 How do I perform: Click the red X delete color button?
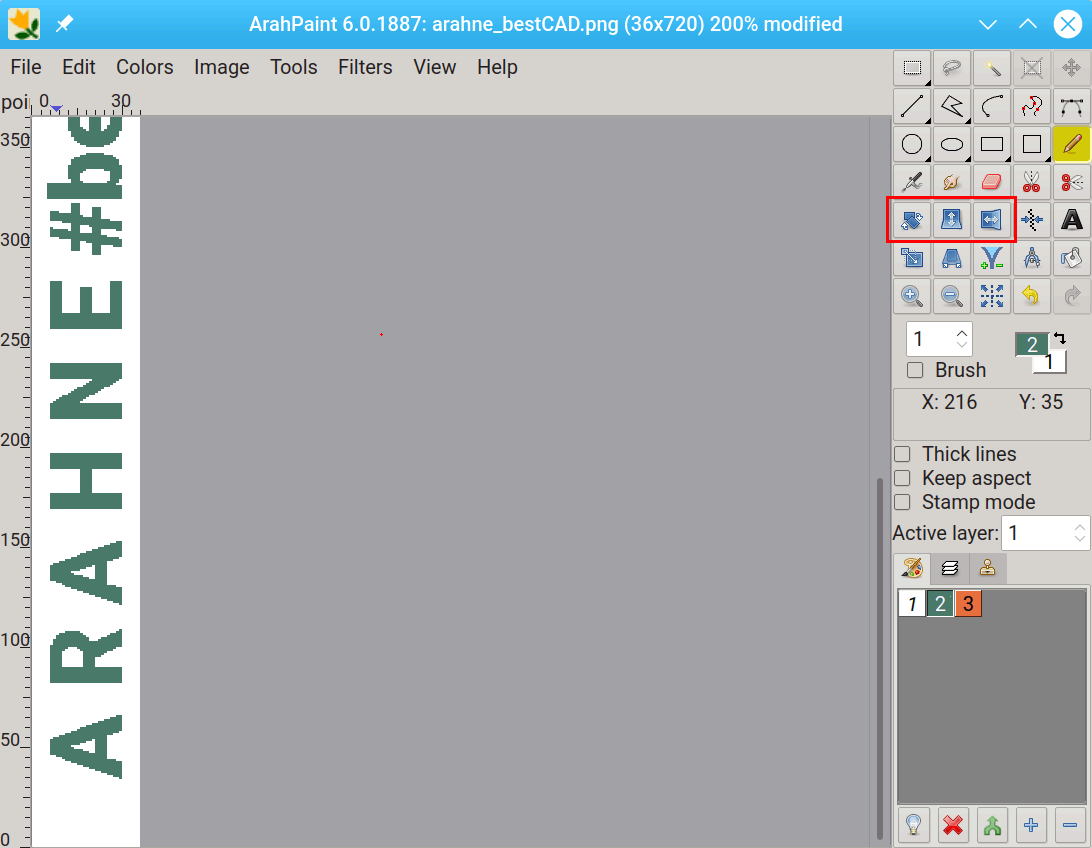[953, 826]
